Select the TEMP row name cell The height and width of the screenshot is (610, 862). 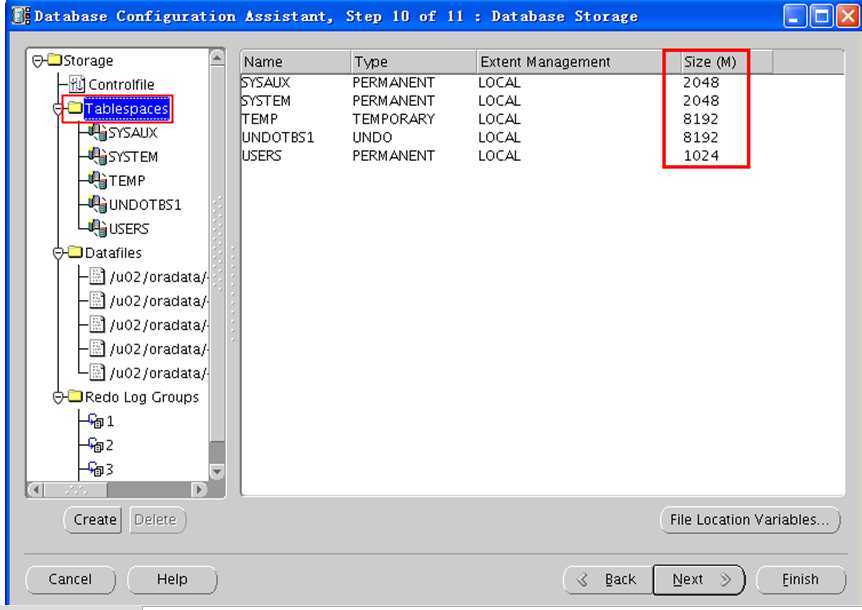tap(259, 119)
